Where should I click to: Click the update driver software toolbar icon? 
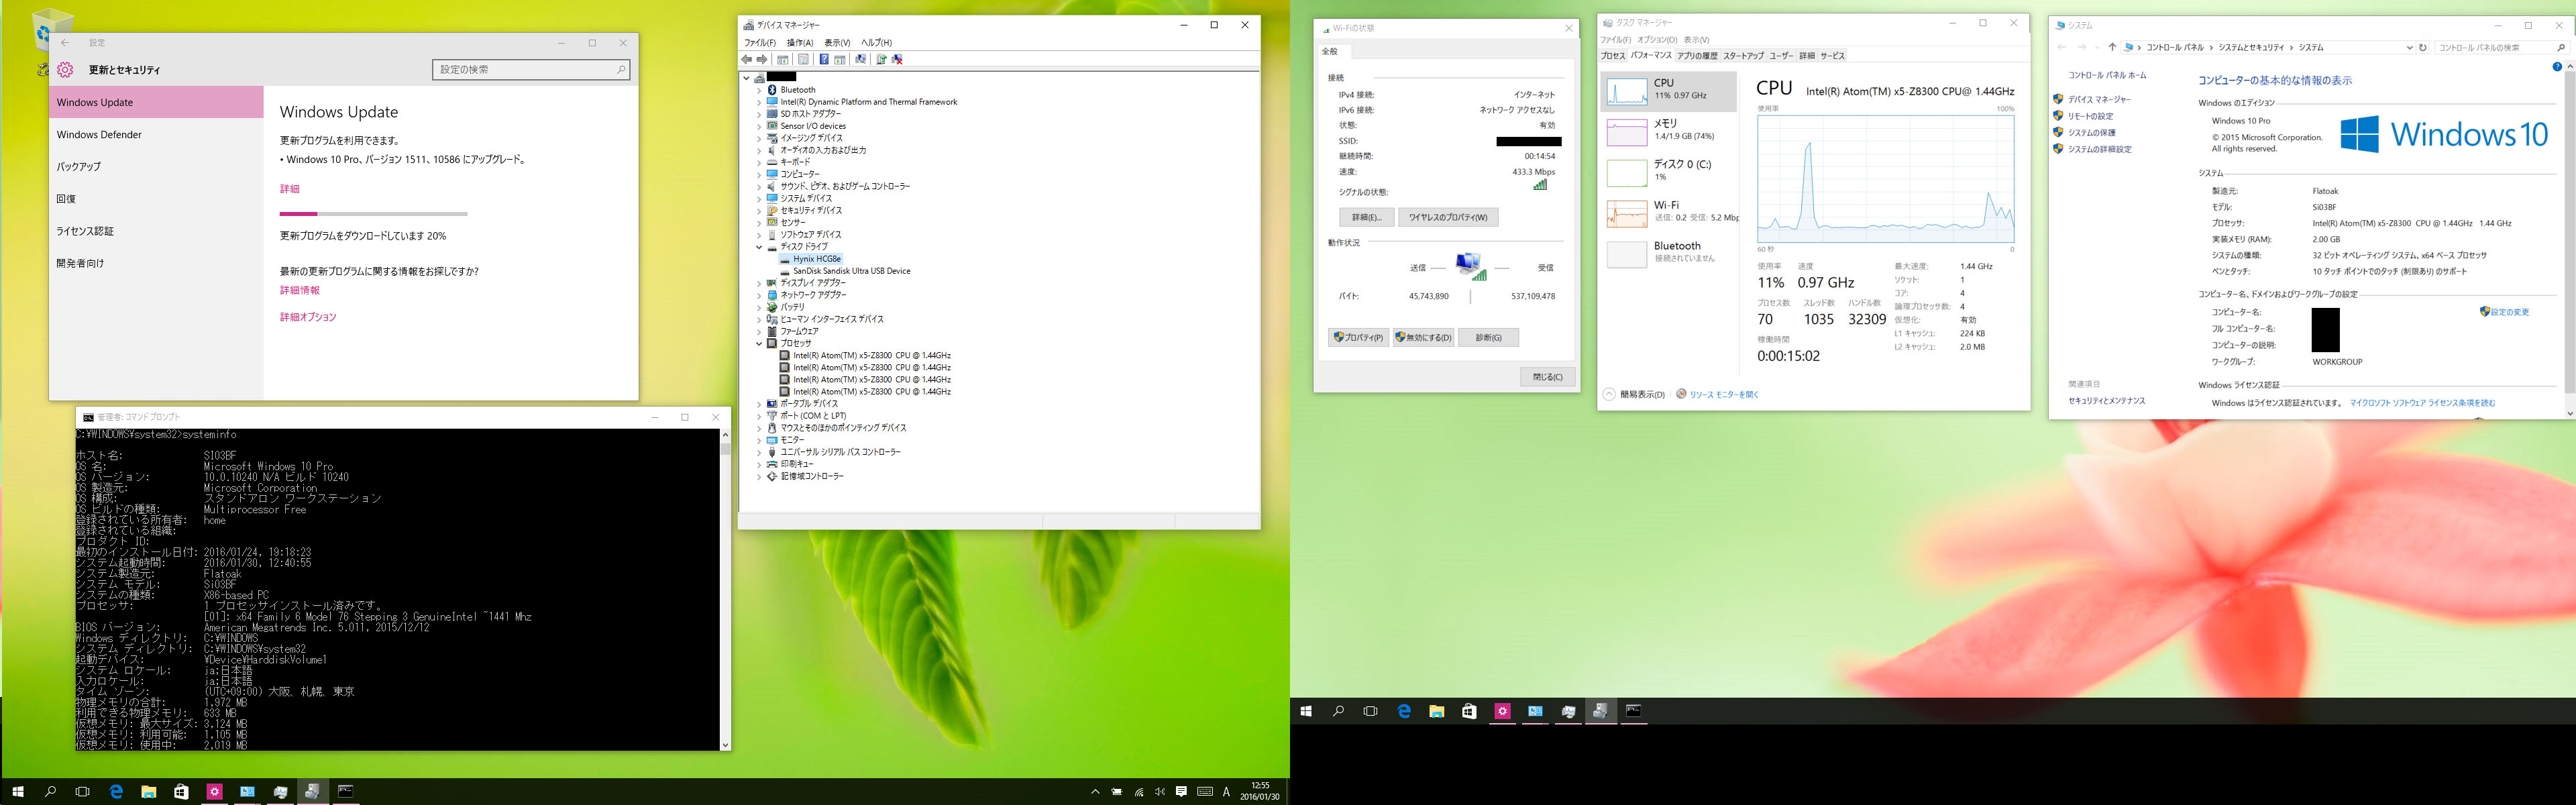[x=881, y=59]
